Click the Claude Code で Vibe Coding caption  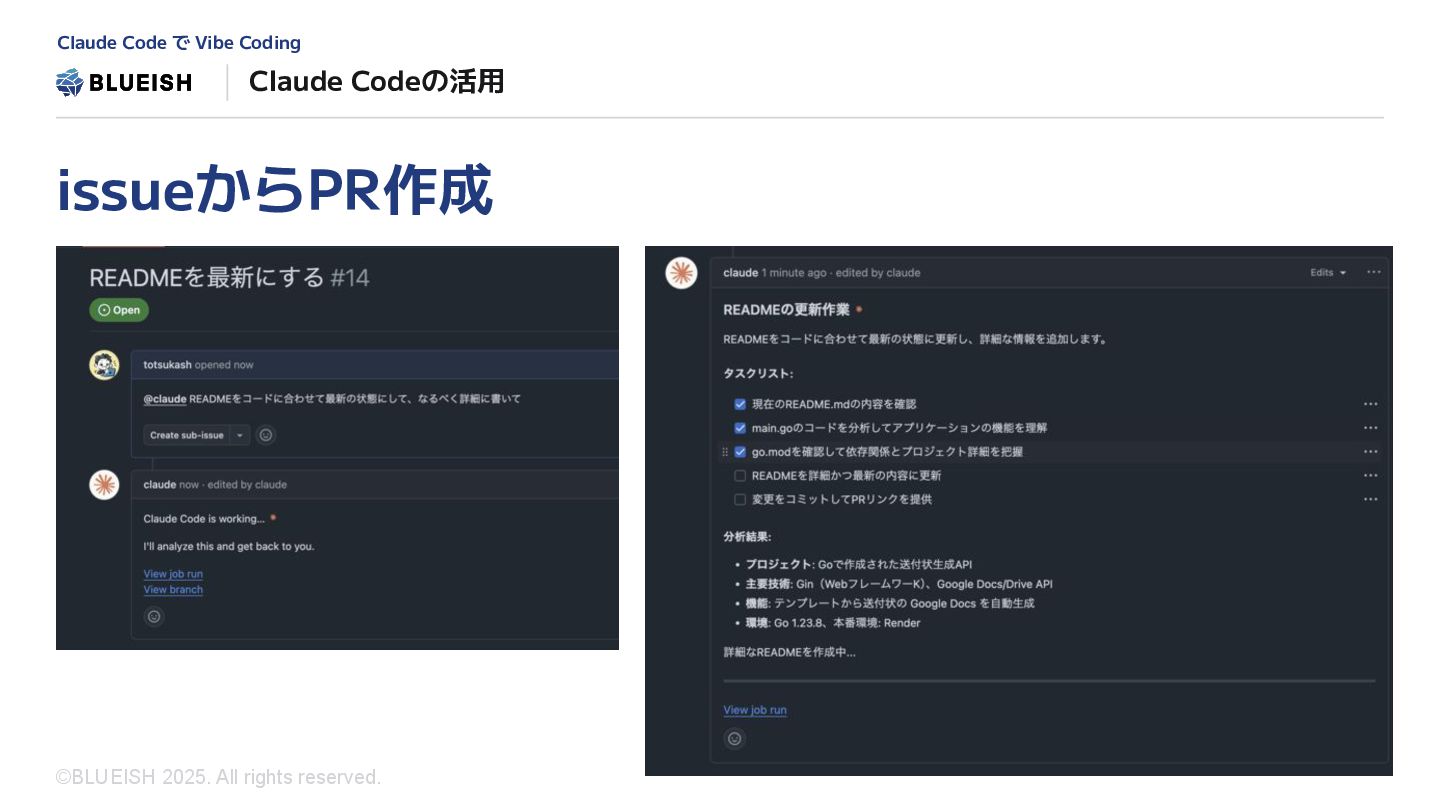point(179,43)
